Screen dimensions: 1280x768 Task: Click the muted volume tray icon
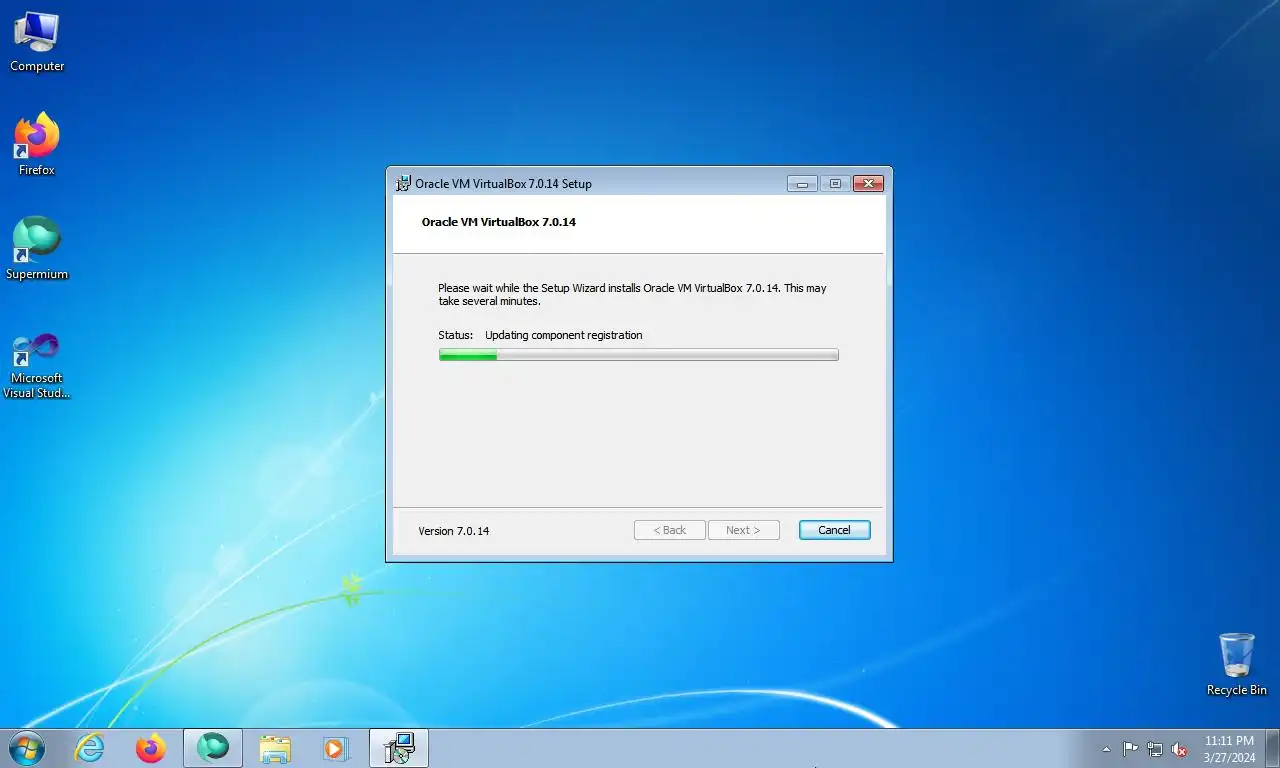point(1179,749)
